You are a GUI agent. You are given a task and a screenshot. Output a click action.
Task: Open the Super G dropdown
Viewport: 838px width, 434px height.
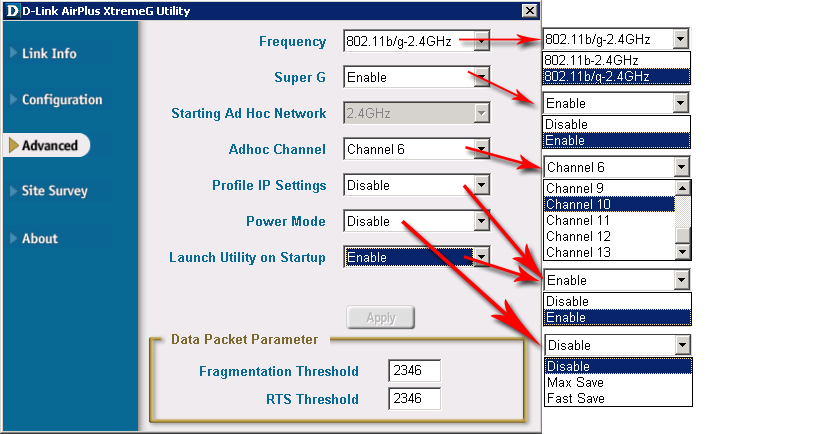(x=482, y=77)
